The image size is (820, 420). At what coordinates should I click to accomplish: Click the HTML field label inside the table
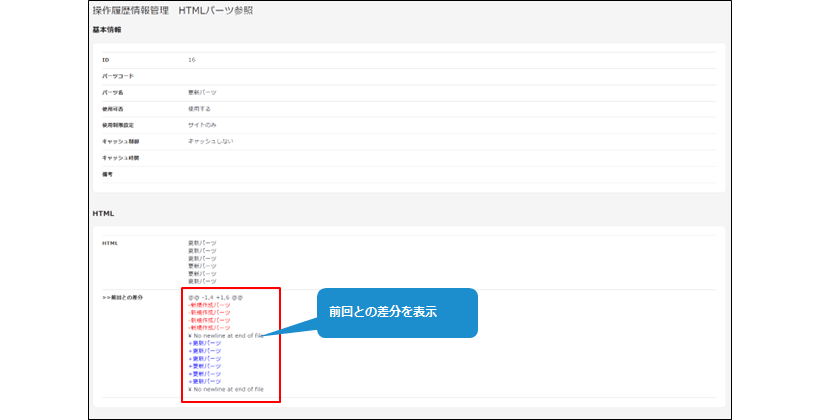[x=109, y=243]
